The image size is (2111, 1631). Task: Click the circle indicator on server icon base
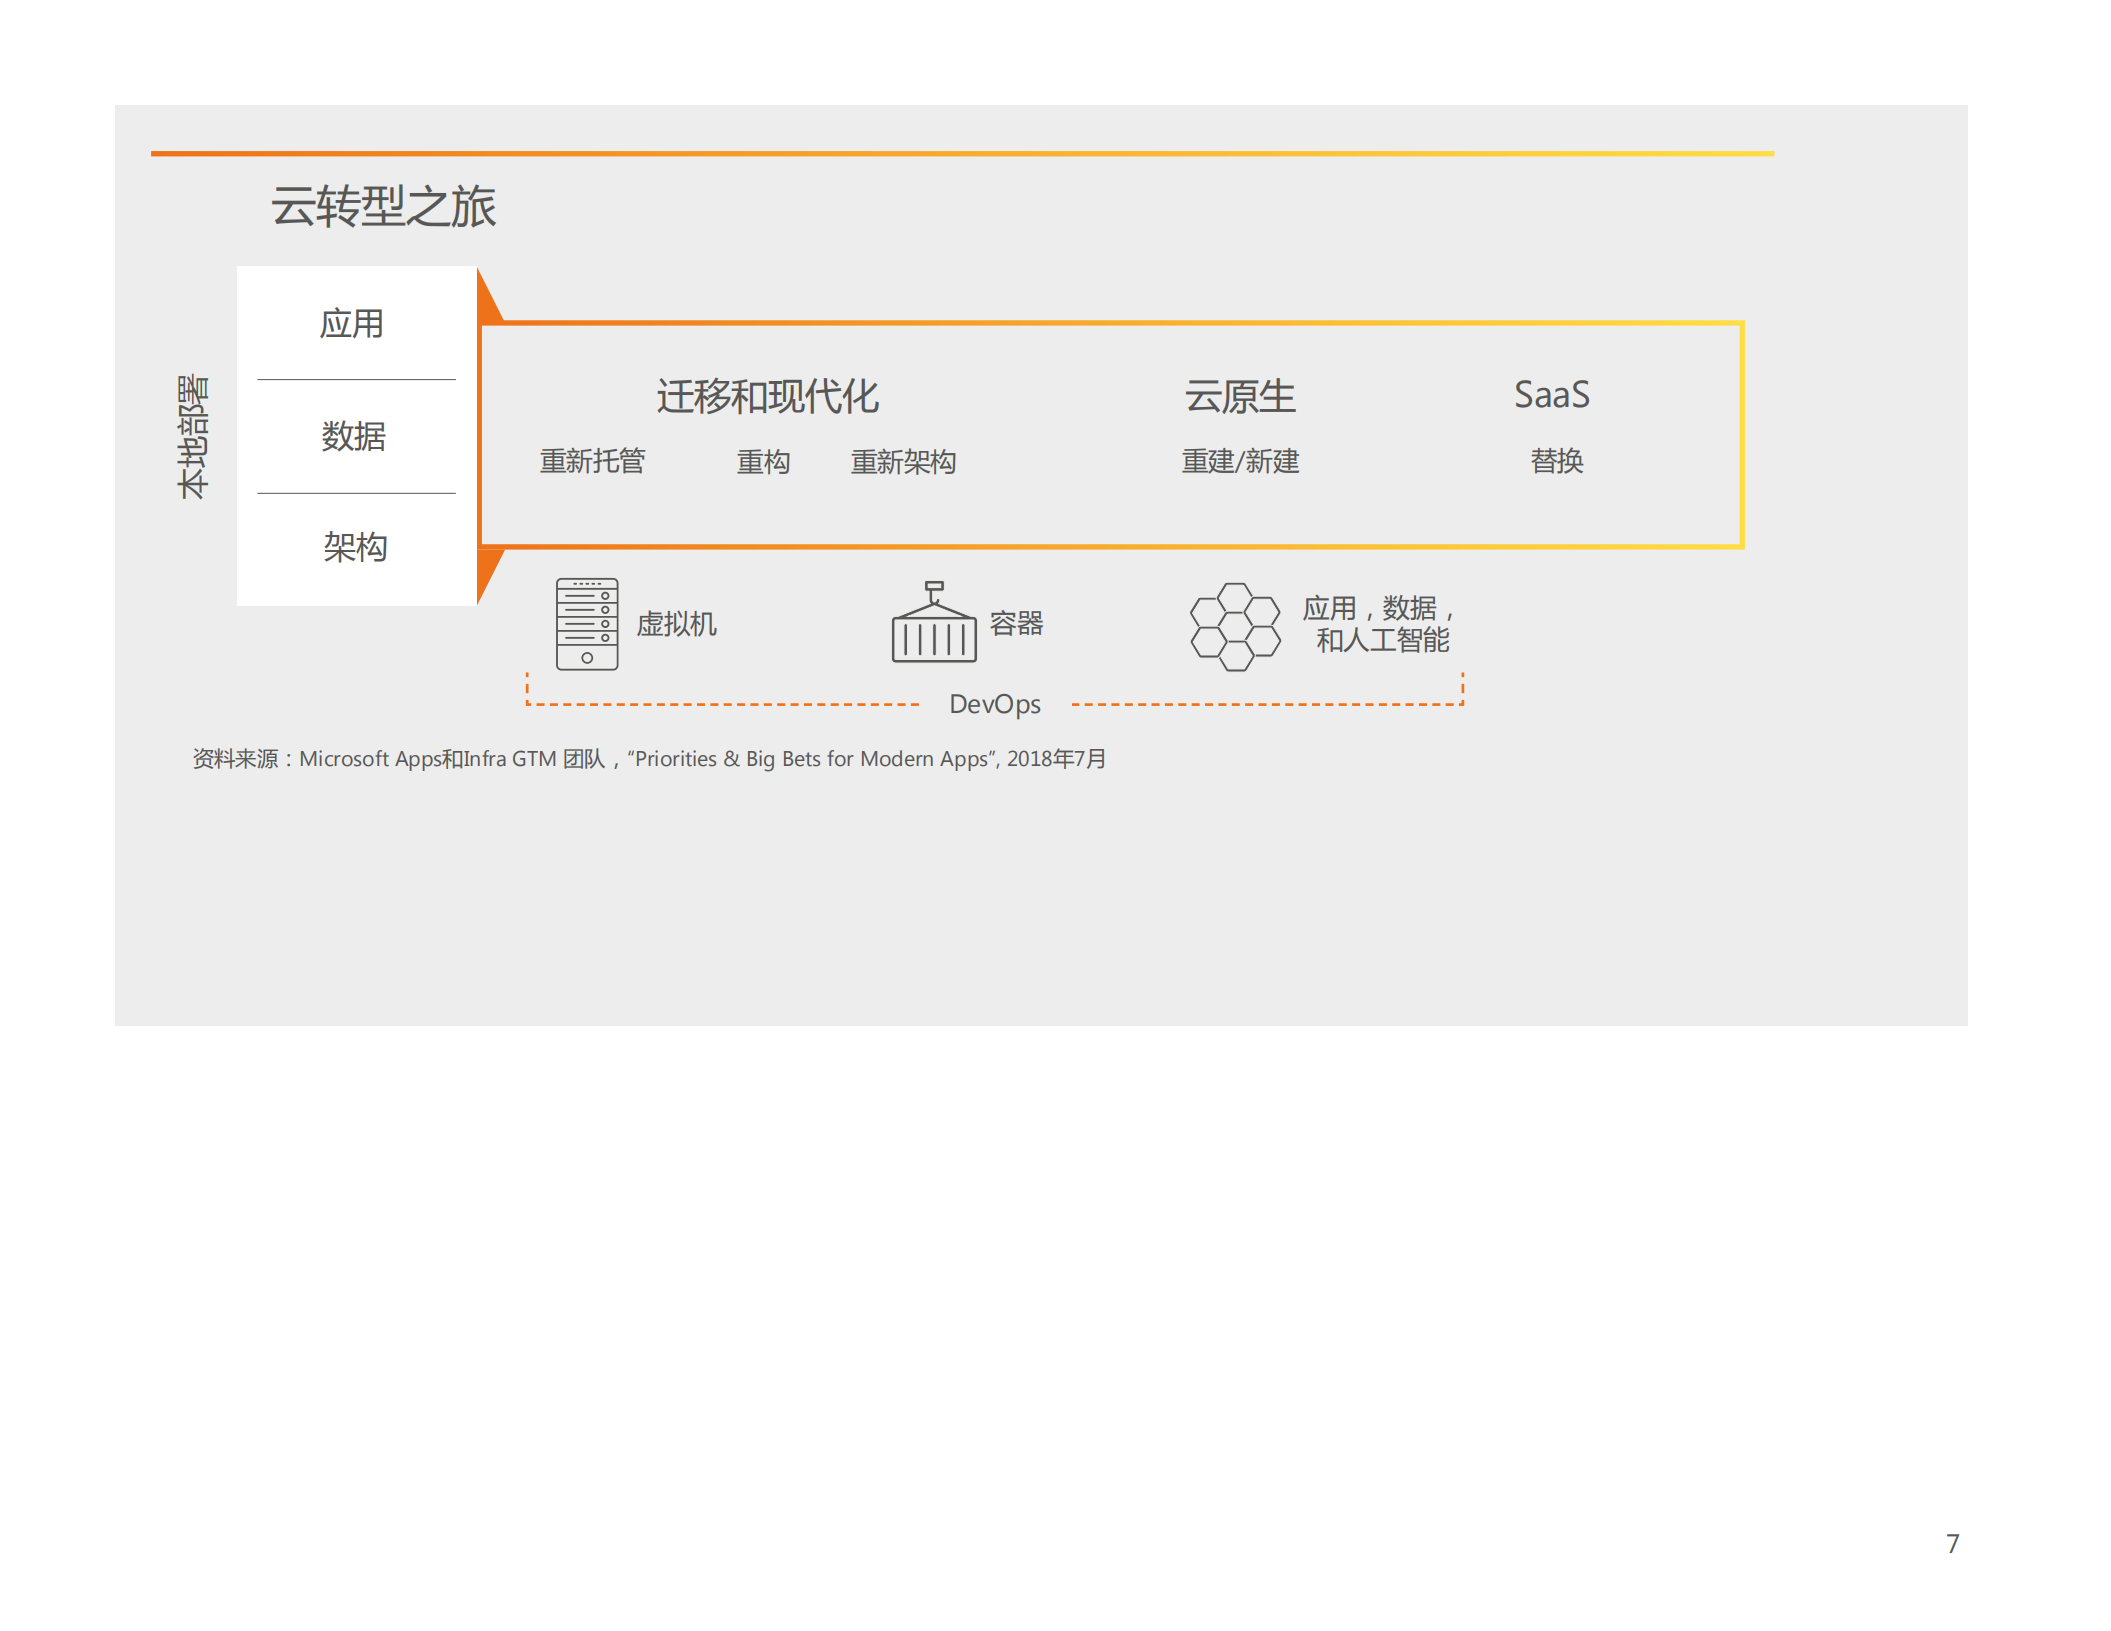tap(587, 657)
